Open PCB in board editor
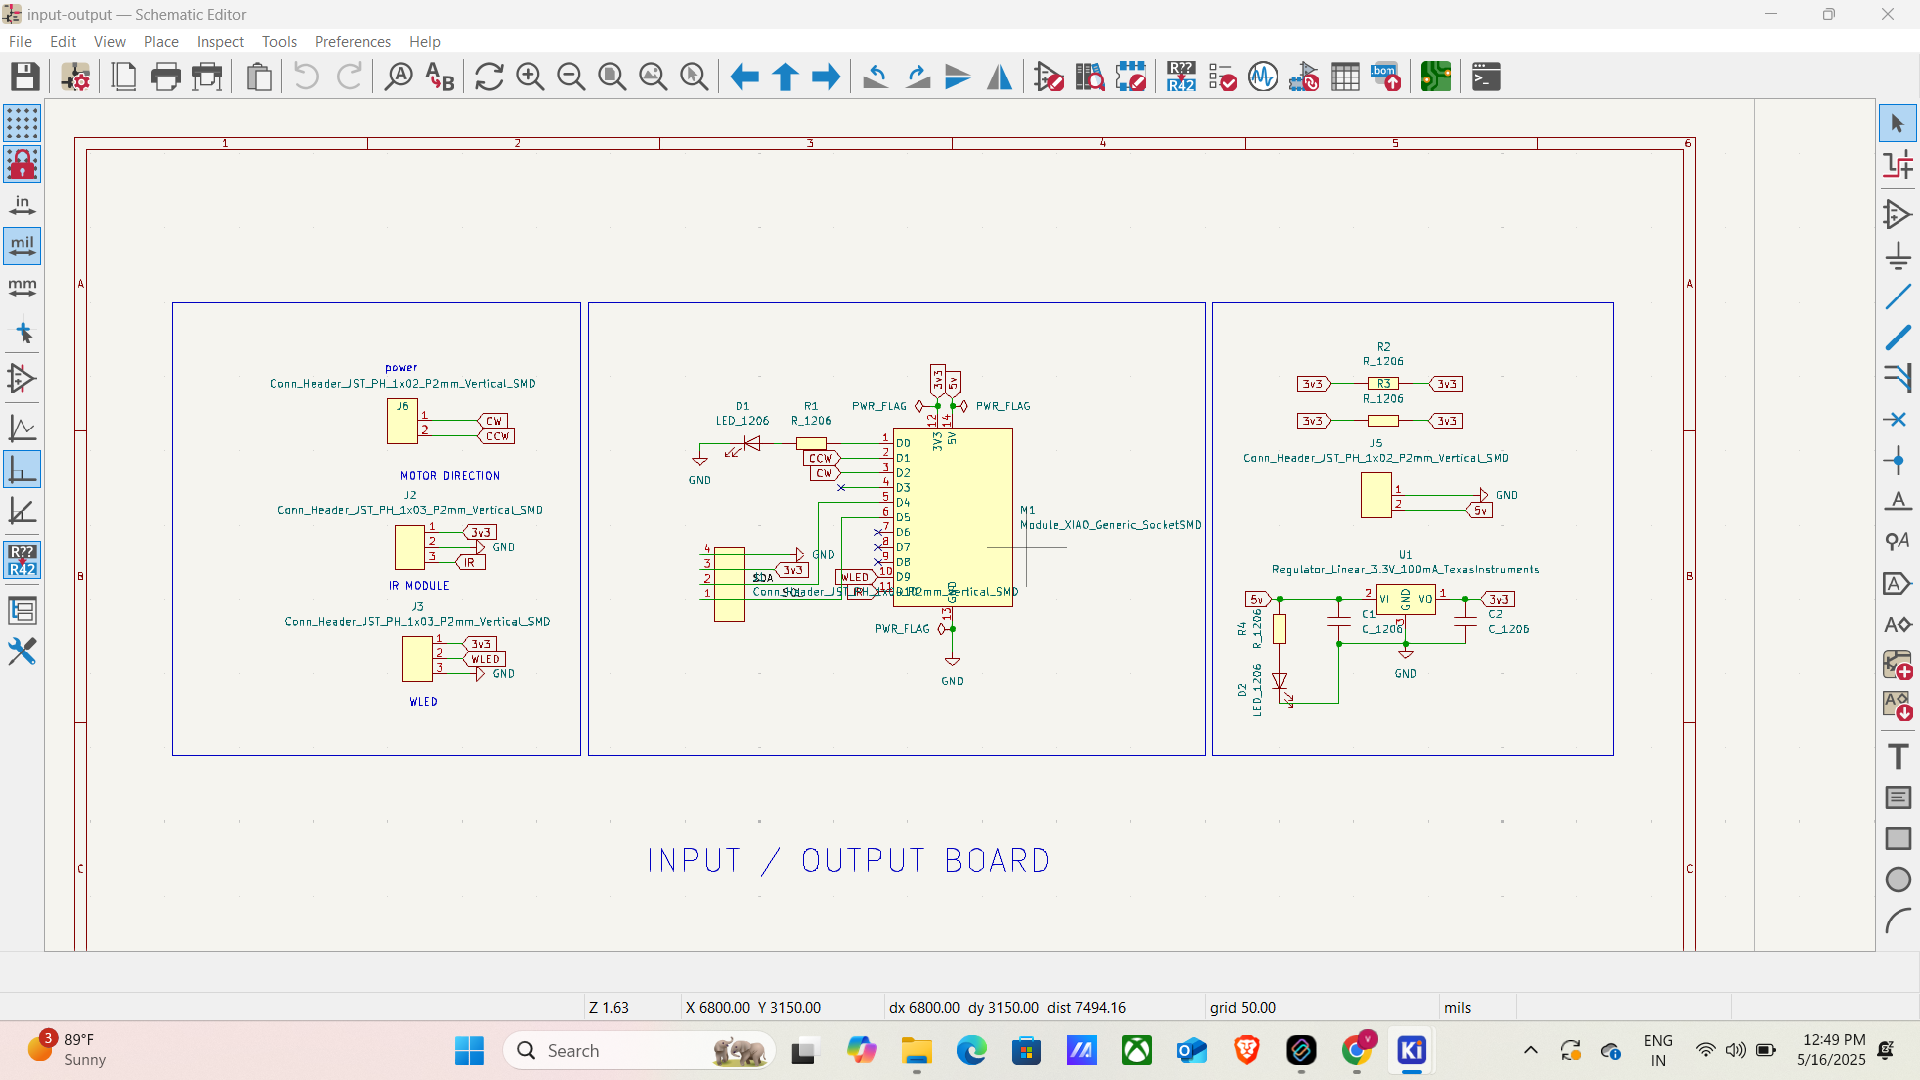The height and width of the screenshot is (1080, 1920). pyautogui.click(x=1436, y=77)
